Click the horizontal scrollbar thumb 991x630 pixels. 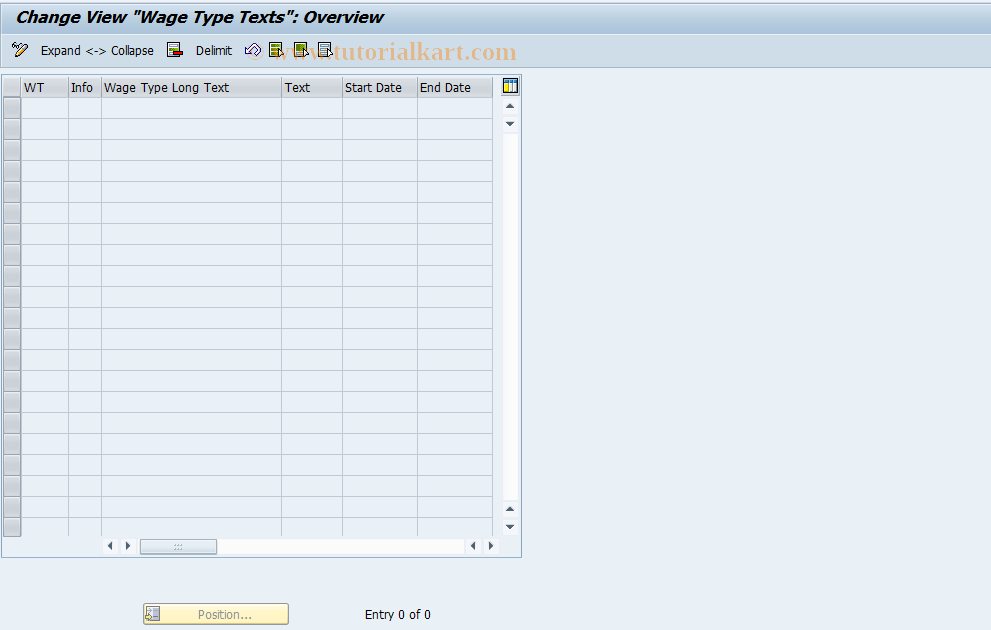tap(178, 547)
